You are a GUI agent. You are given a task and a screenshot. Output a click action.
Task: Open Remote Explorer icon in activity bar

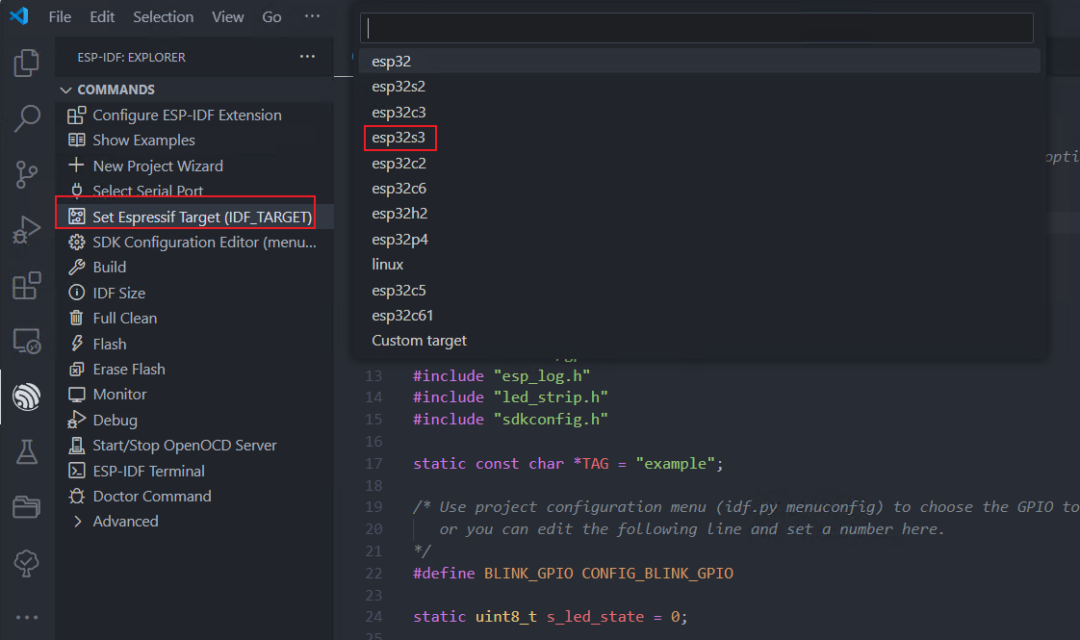point(26,342)
